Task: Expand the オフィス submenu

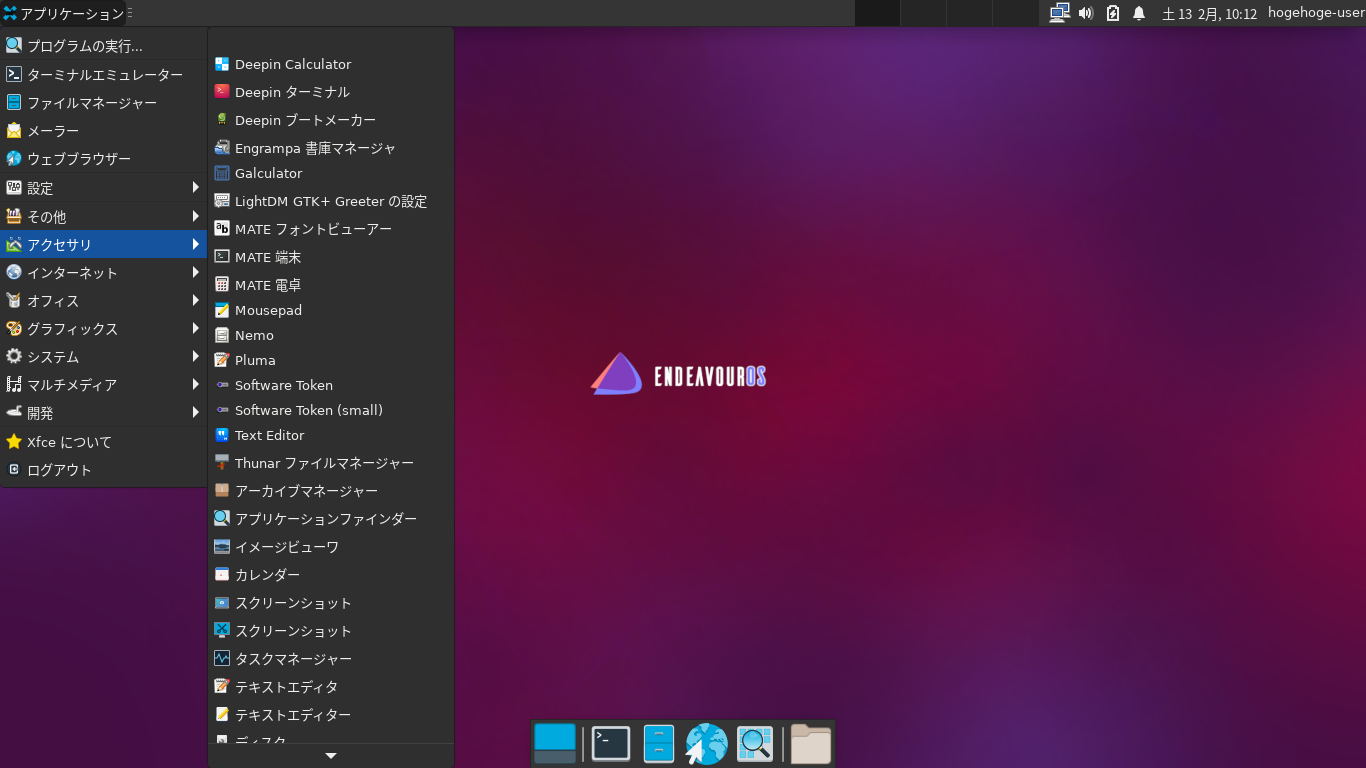Action: 104,300
